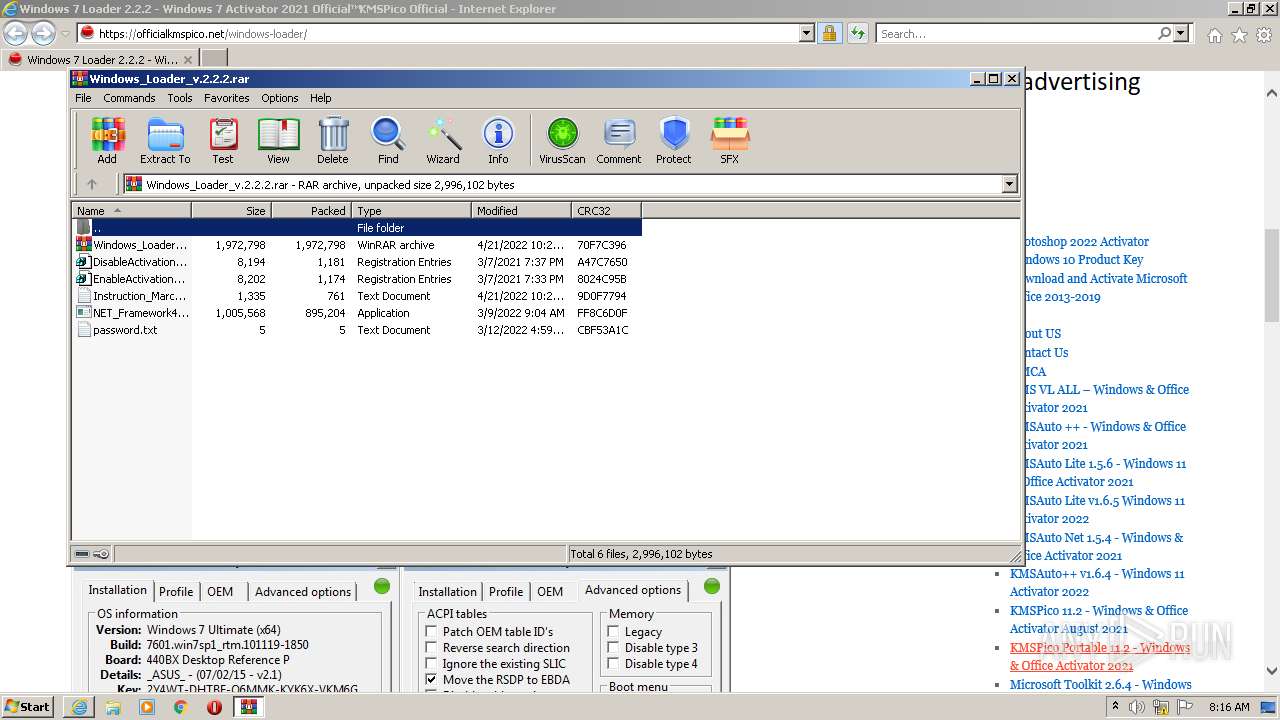Open the IE favorites star icon
1280x720 pixels.
1239,35
